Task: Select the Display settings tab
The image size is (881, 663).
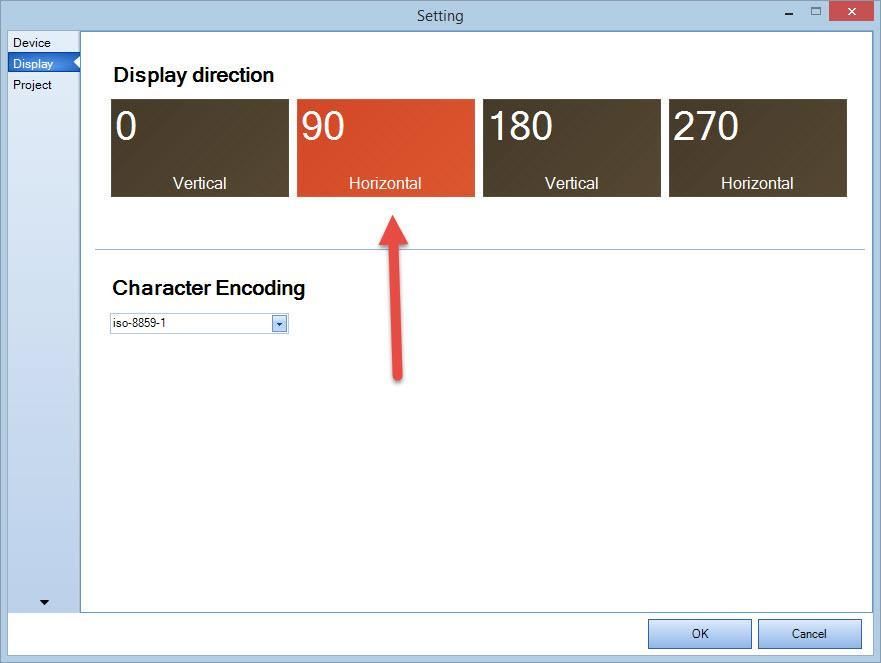Action: click(x=32, y=63)
